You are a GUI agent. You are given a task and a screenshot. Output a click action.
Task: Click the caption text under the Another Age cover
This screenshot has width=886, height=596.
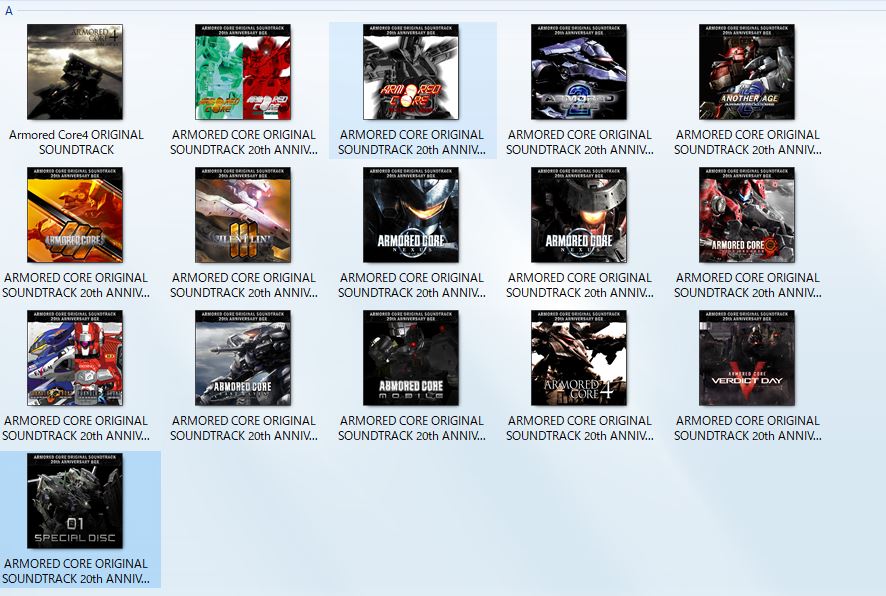(x=748, y=142)
